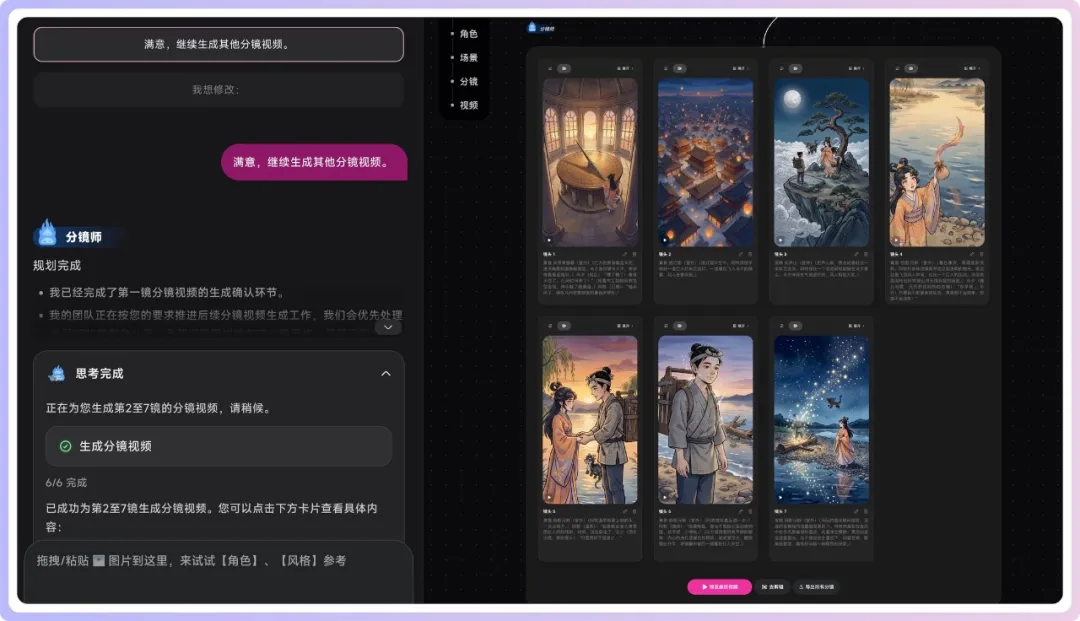Screen dimensions: 1080x621
Task: Go to the 角色 step
Action: click(x=467, y=34)
